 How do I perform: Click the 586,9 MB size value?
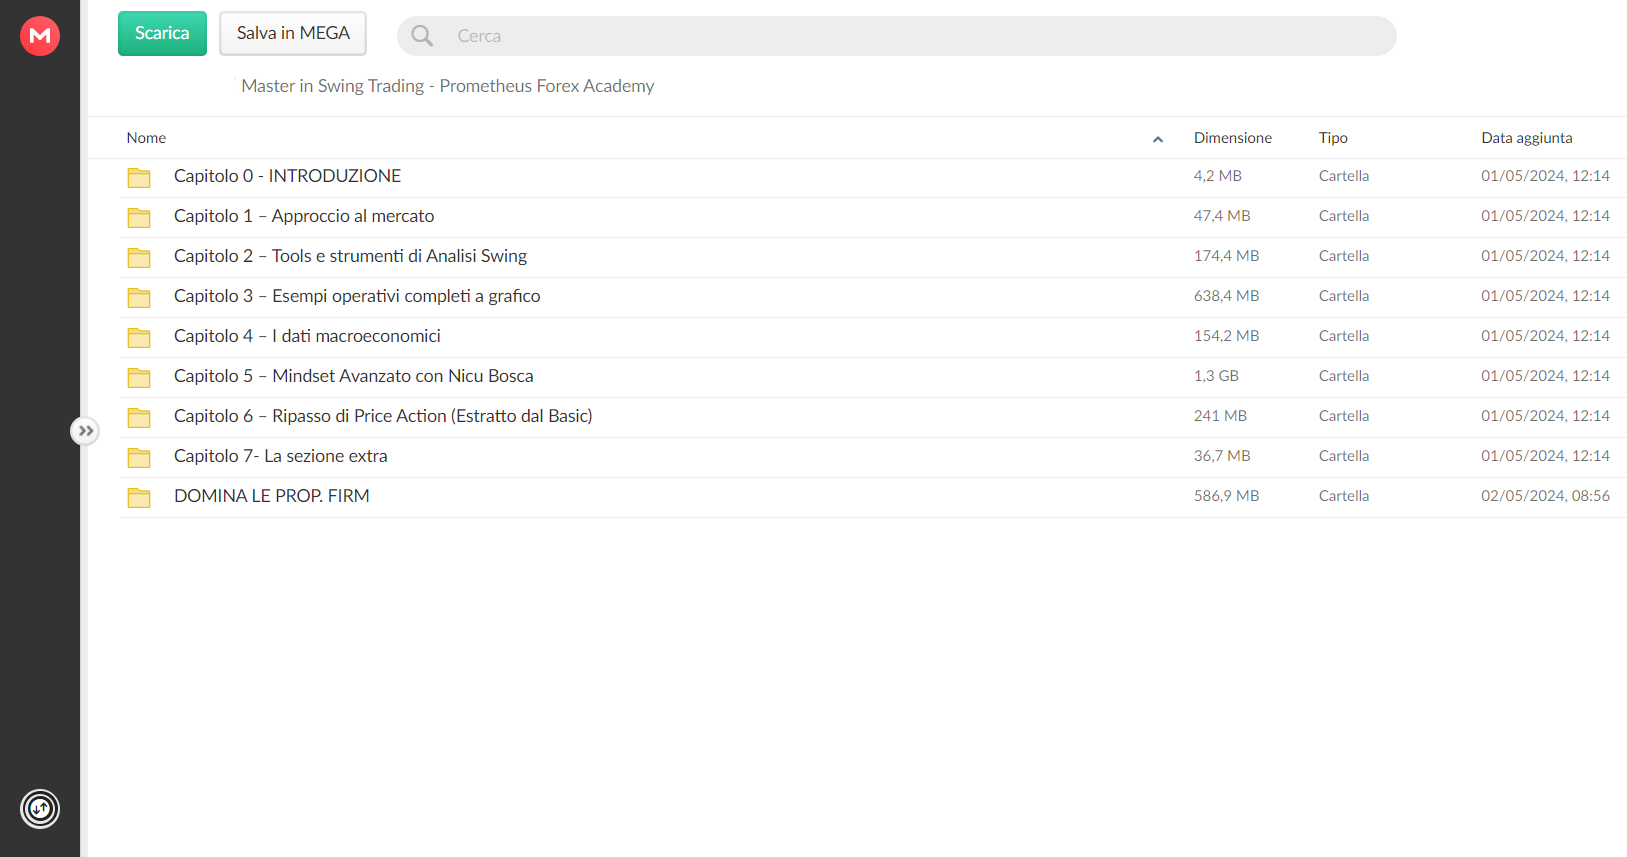point(1226,496)
